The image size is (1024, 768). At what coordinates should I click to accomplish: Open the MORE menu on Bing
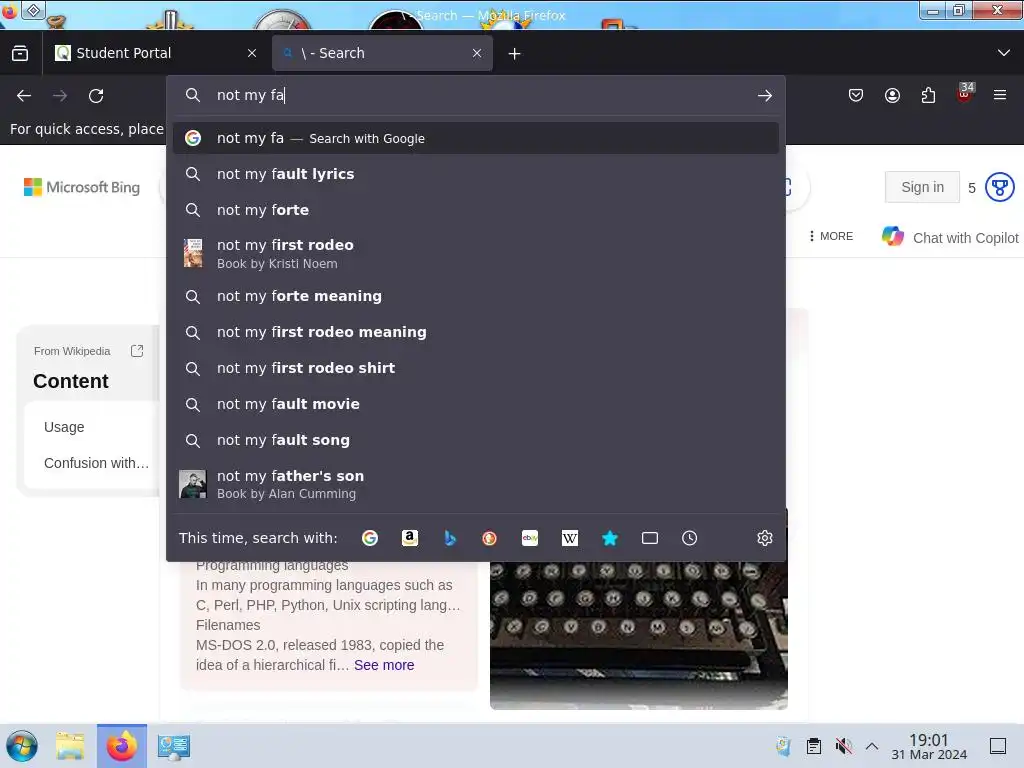click(831, 236)
